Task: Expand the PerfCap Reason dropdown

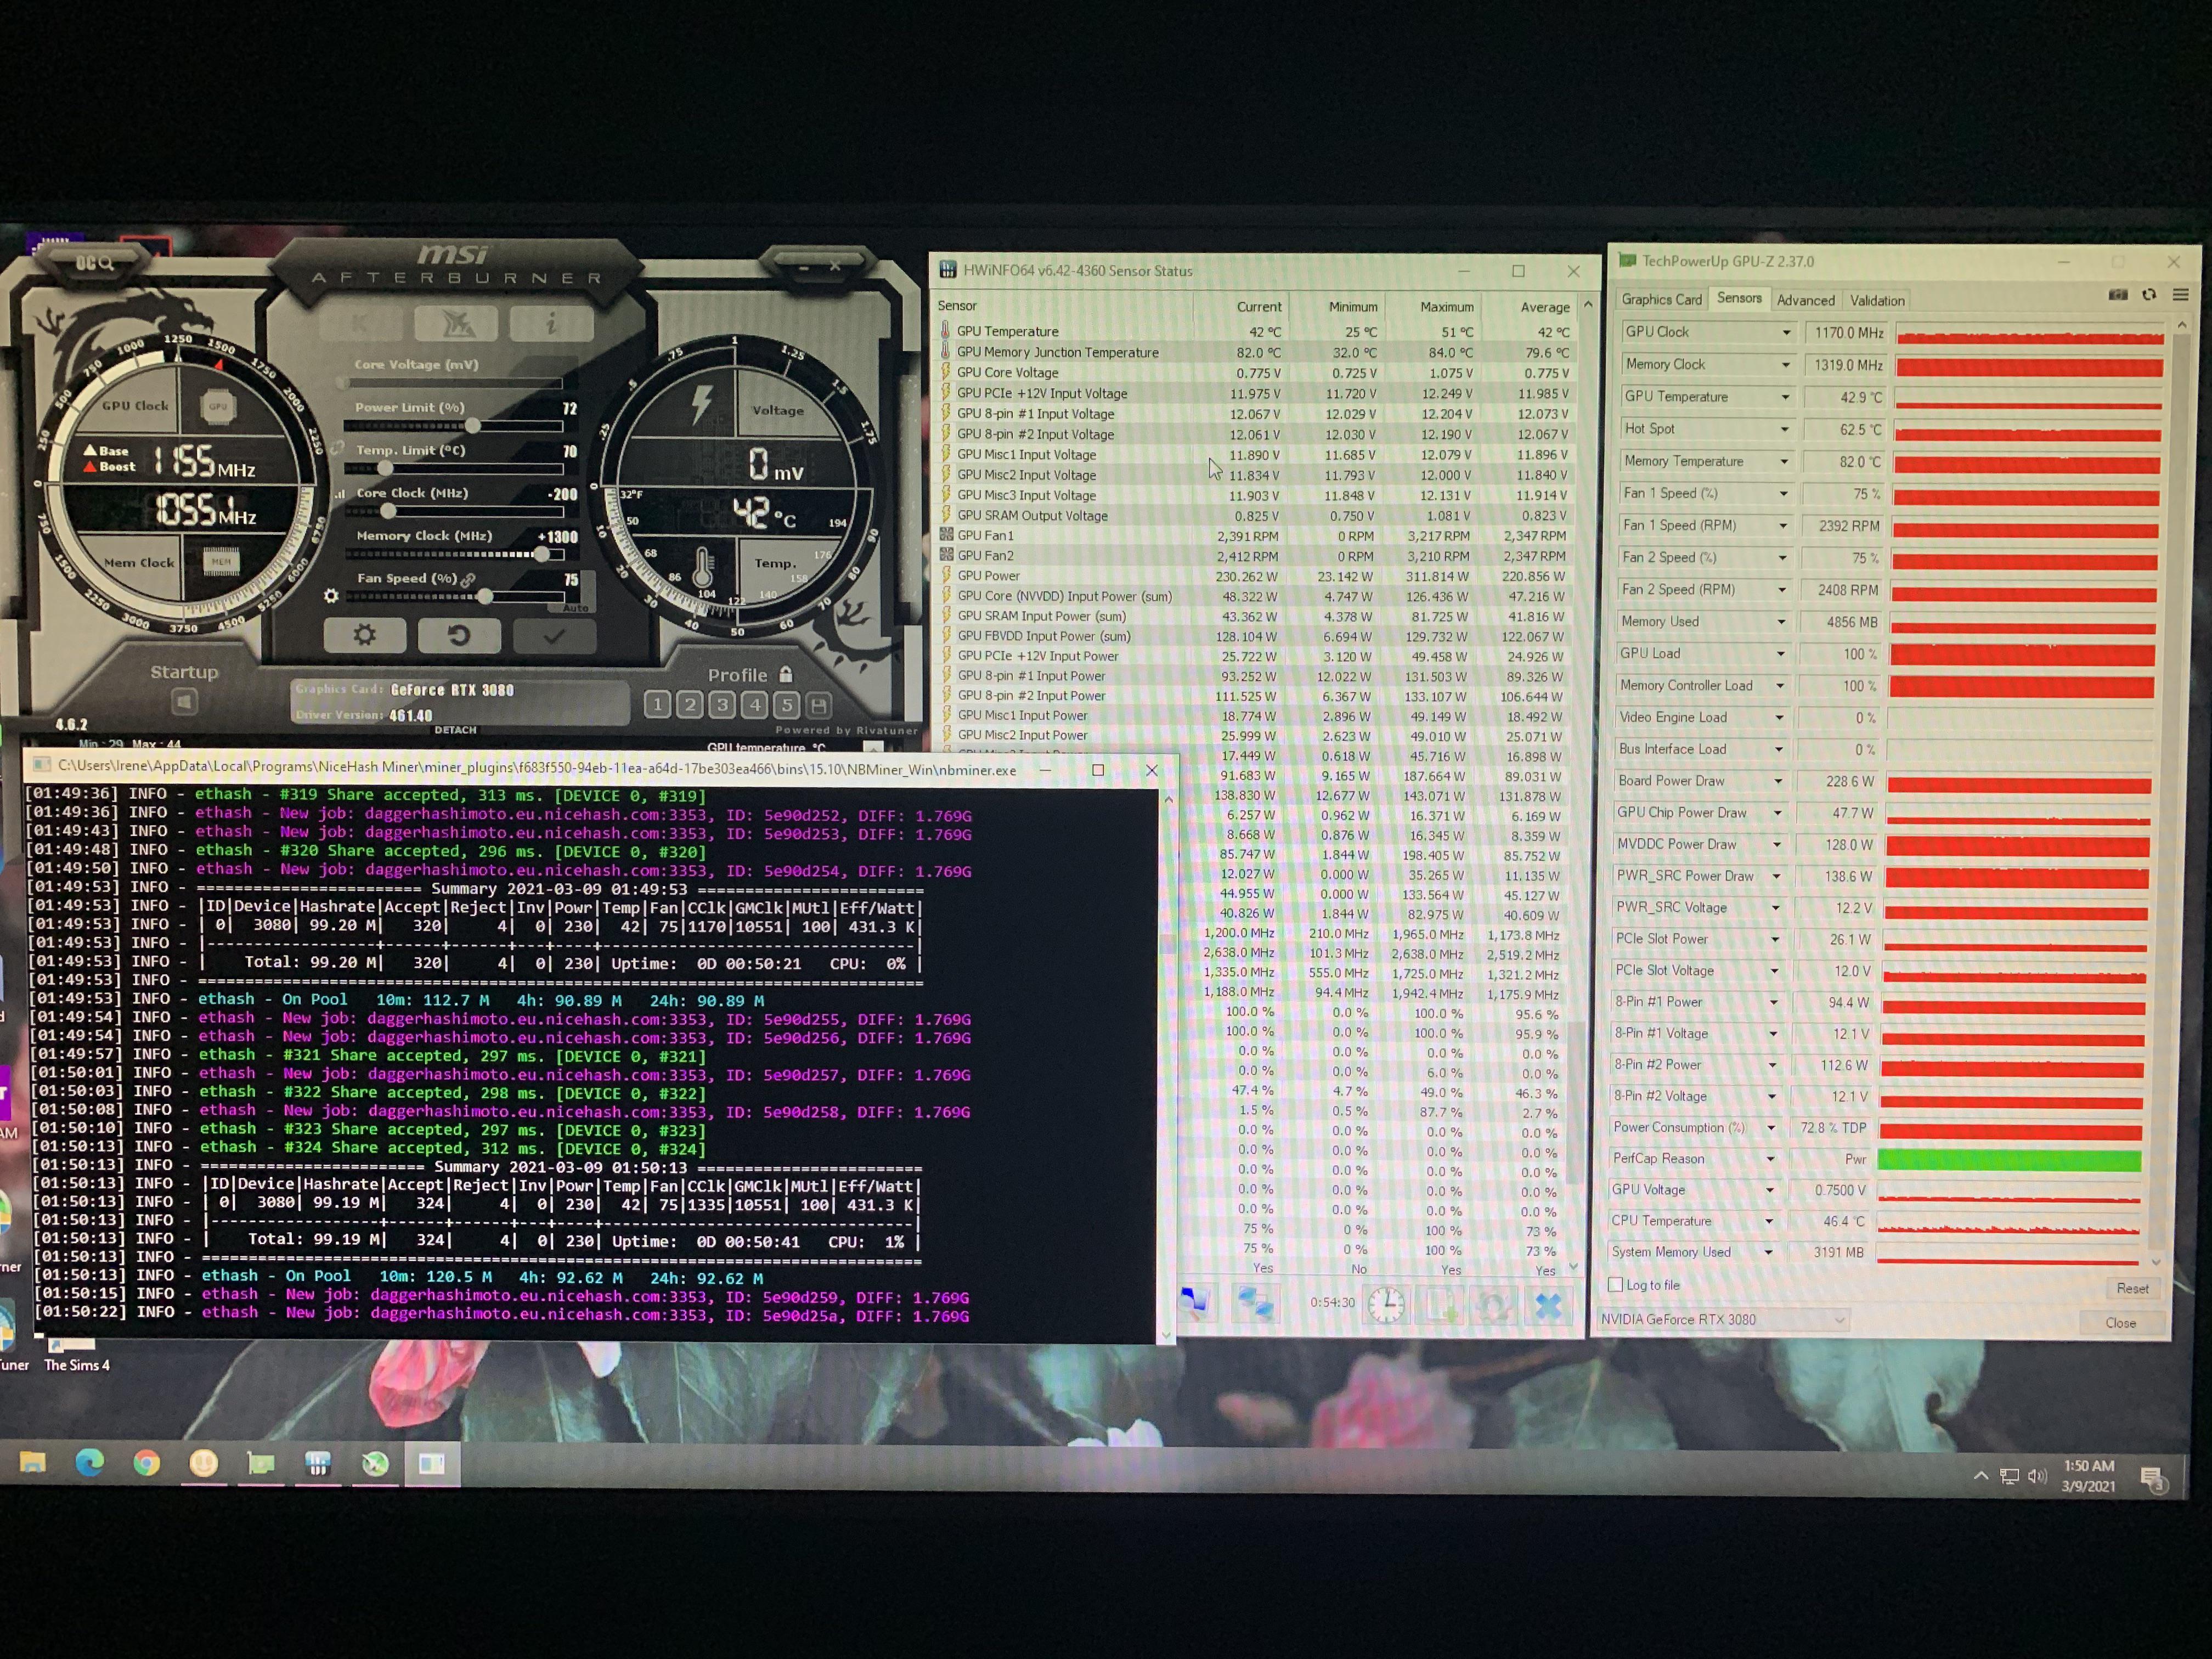Action: [1770, 1158]
